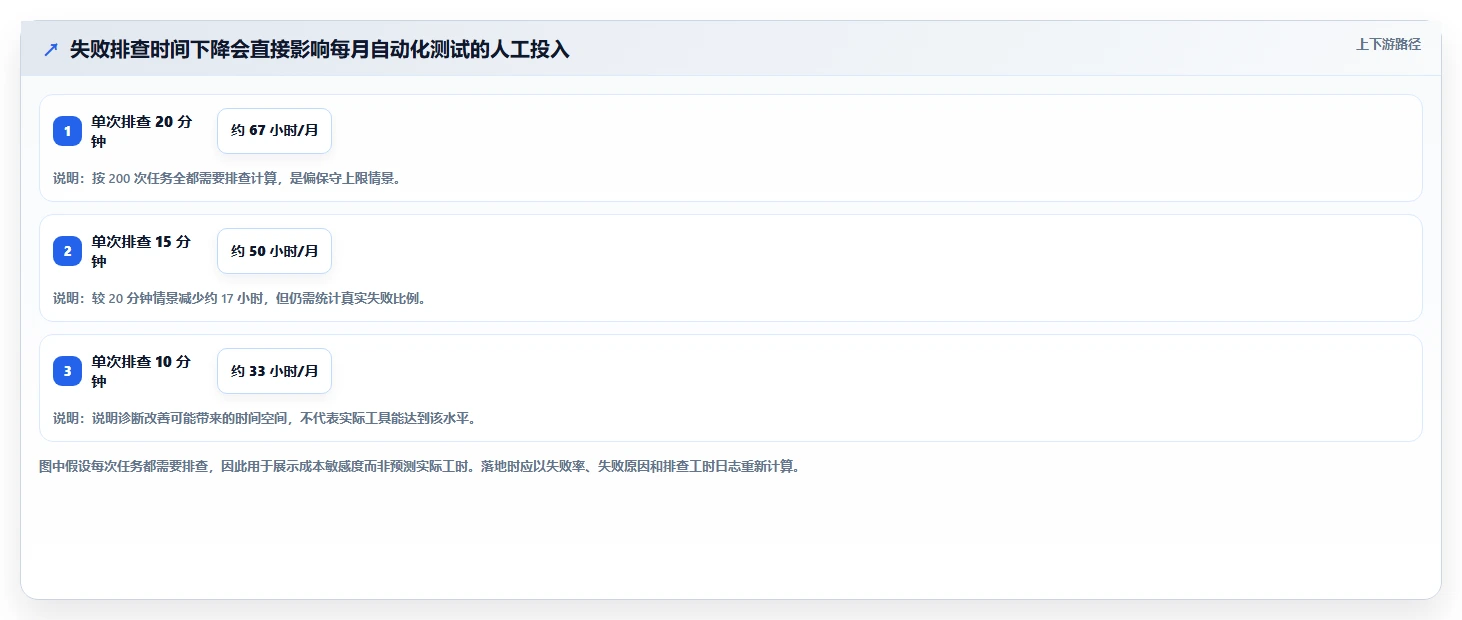Click the note 说明诊断改善可能带来的时间空间
The height and width of the screenshot is (620, 1462).
264,418
